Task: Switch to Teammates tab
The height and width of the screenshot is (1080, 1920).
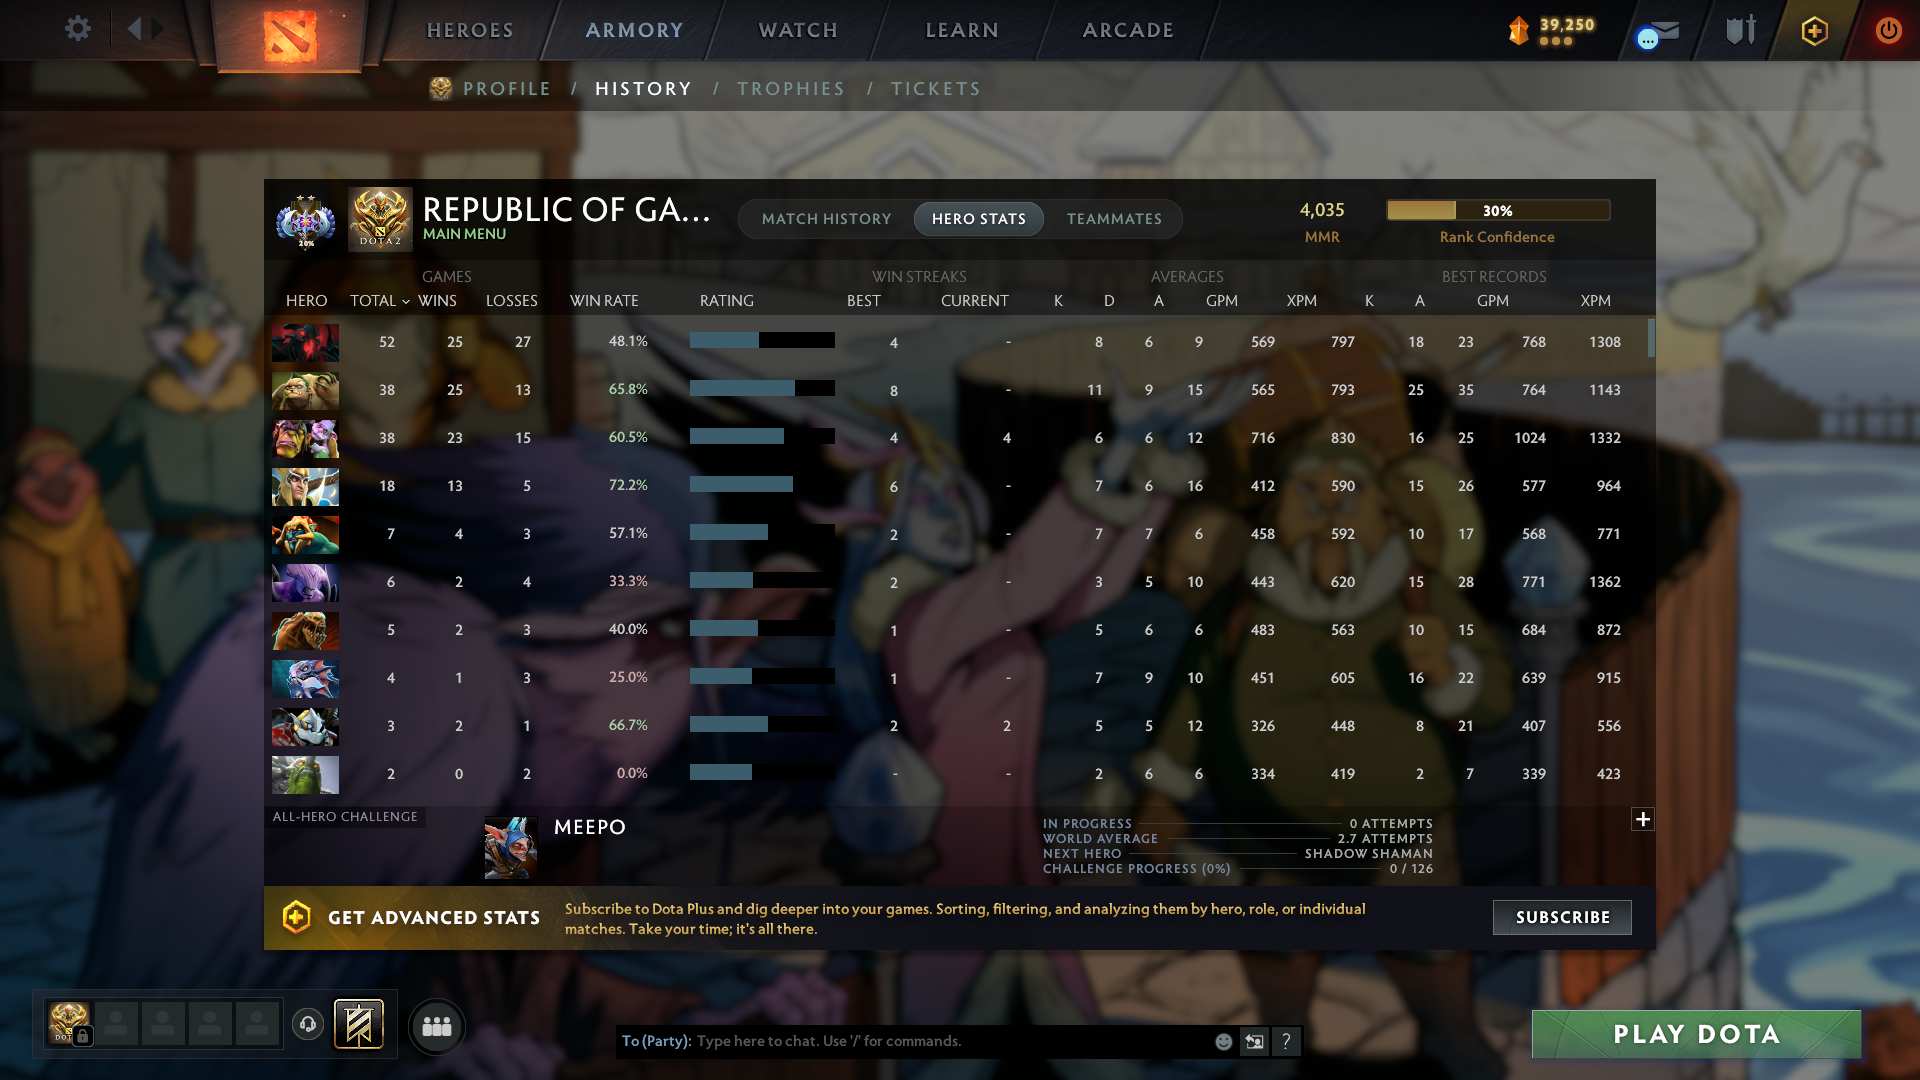Action: point(1114,219)
